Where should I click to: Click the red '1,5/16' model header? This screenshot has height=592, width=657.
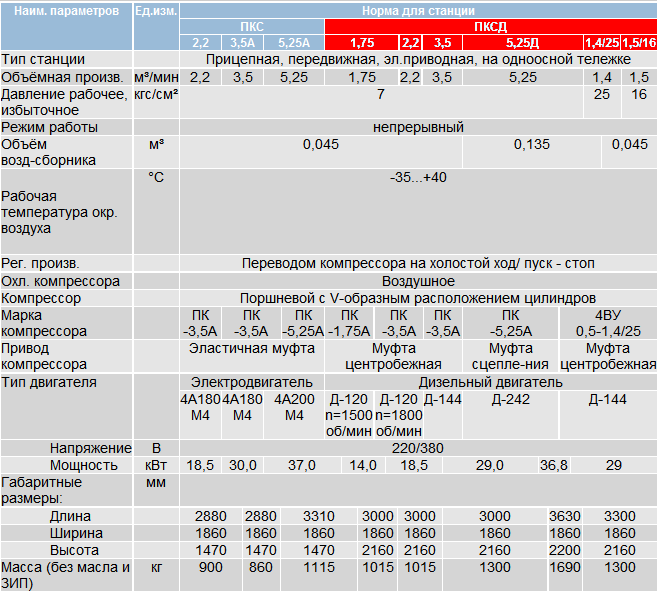[x=639, y=43]
